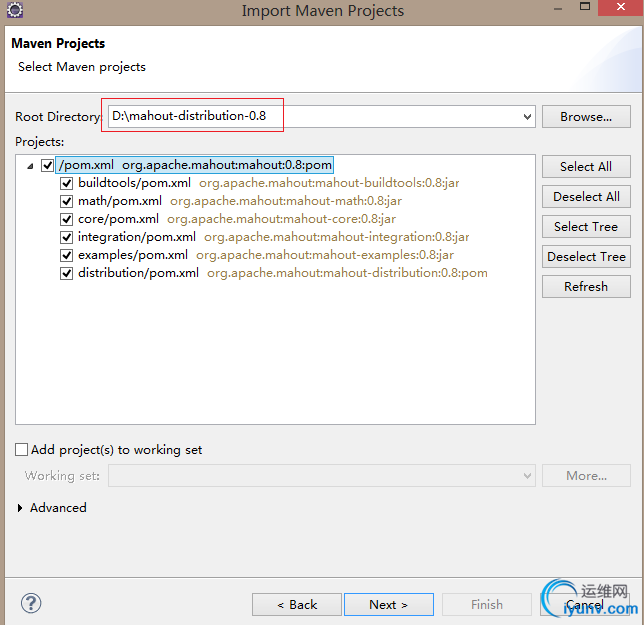Click the Finish button
Image resolution: width=644 pixels, height=625 pixels.
[x=487, y=604]
